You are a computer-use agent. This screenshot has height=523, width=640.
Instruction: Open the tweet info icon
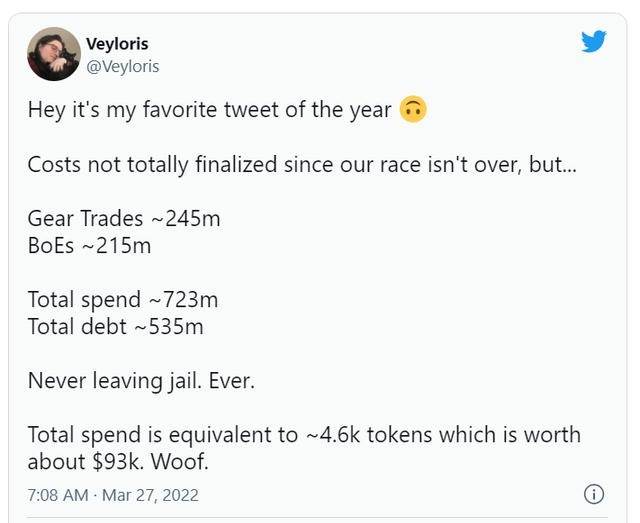pyautogui.click(x=593, y=494)
